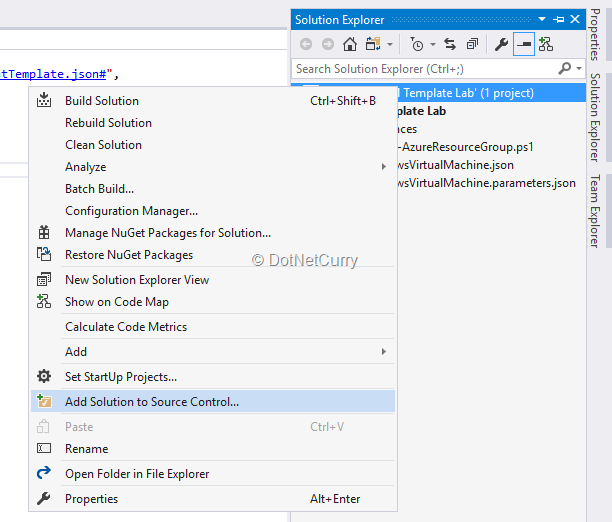Click the Properties wrench icon in context menu
Viewport: 612px width, 522px height.
44,499
